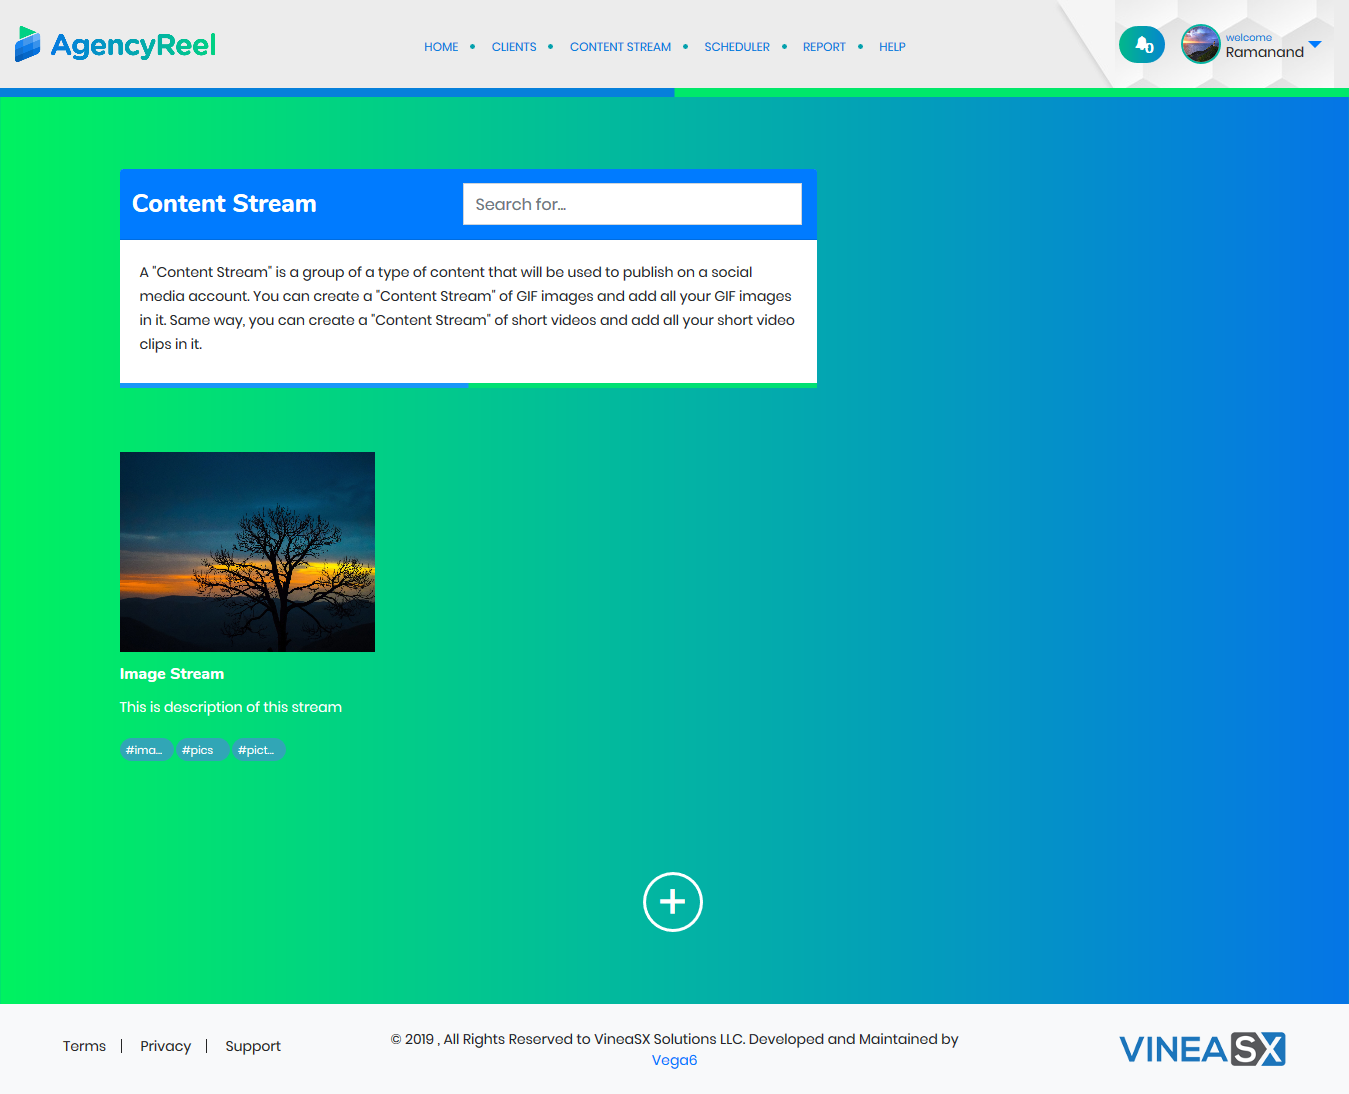Open the HELP menu item

pyautogui.click(x=891, y=46)
